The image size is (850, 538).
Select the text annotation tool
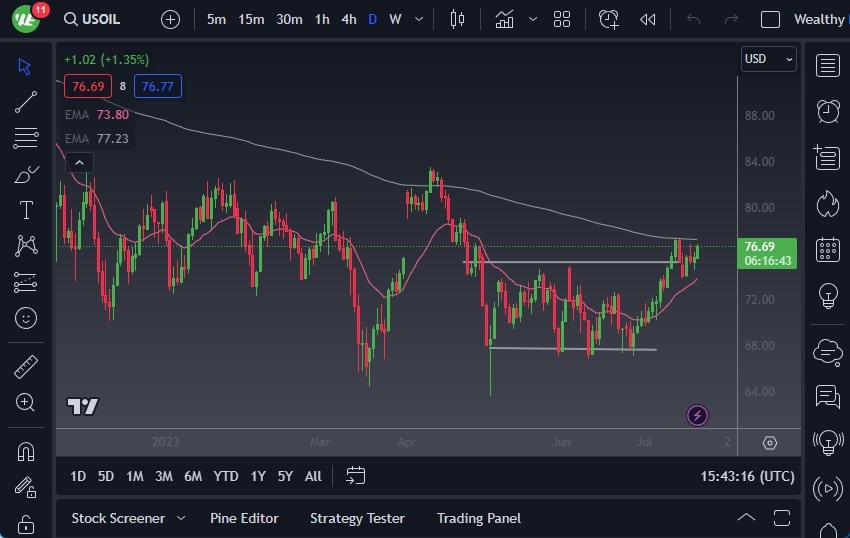point(26,210)
